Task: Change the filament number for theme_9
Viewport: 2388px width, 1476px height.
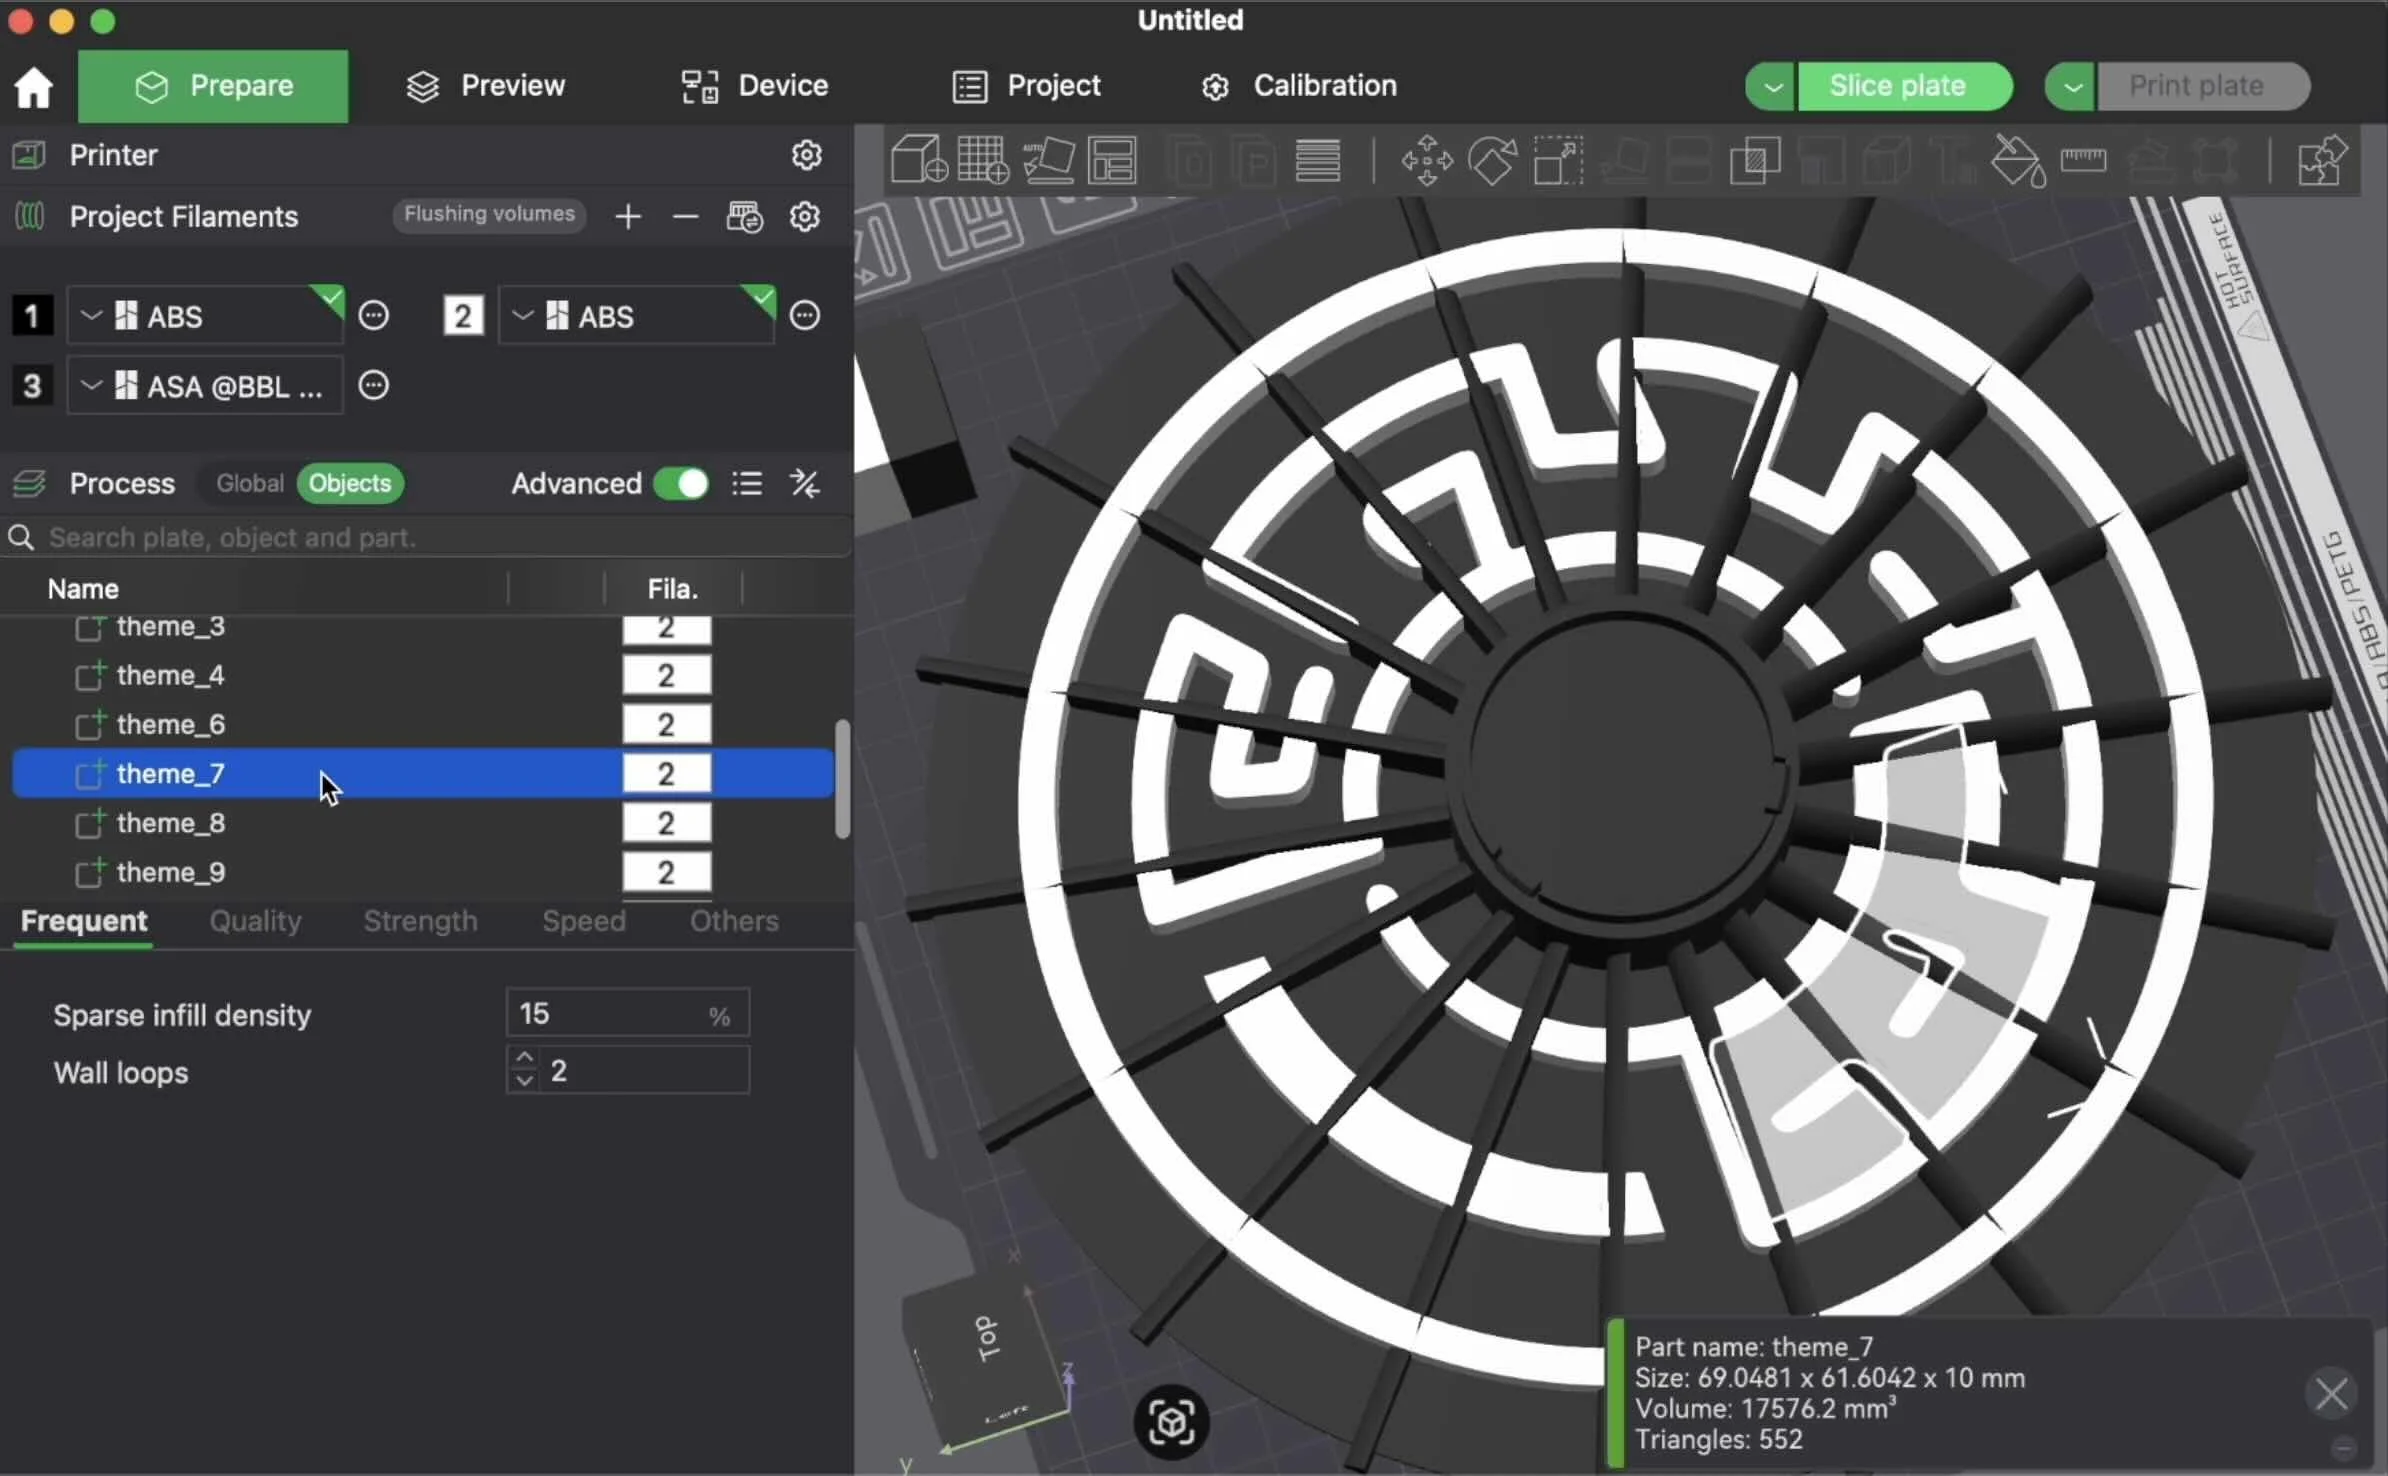Action: [x=666, y=872]
